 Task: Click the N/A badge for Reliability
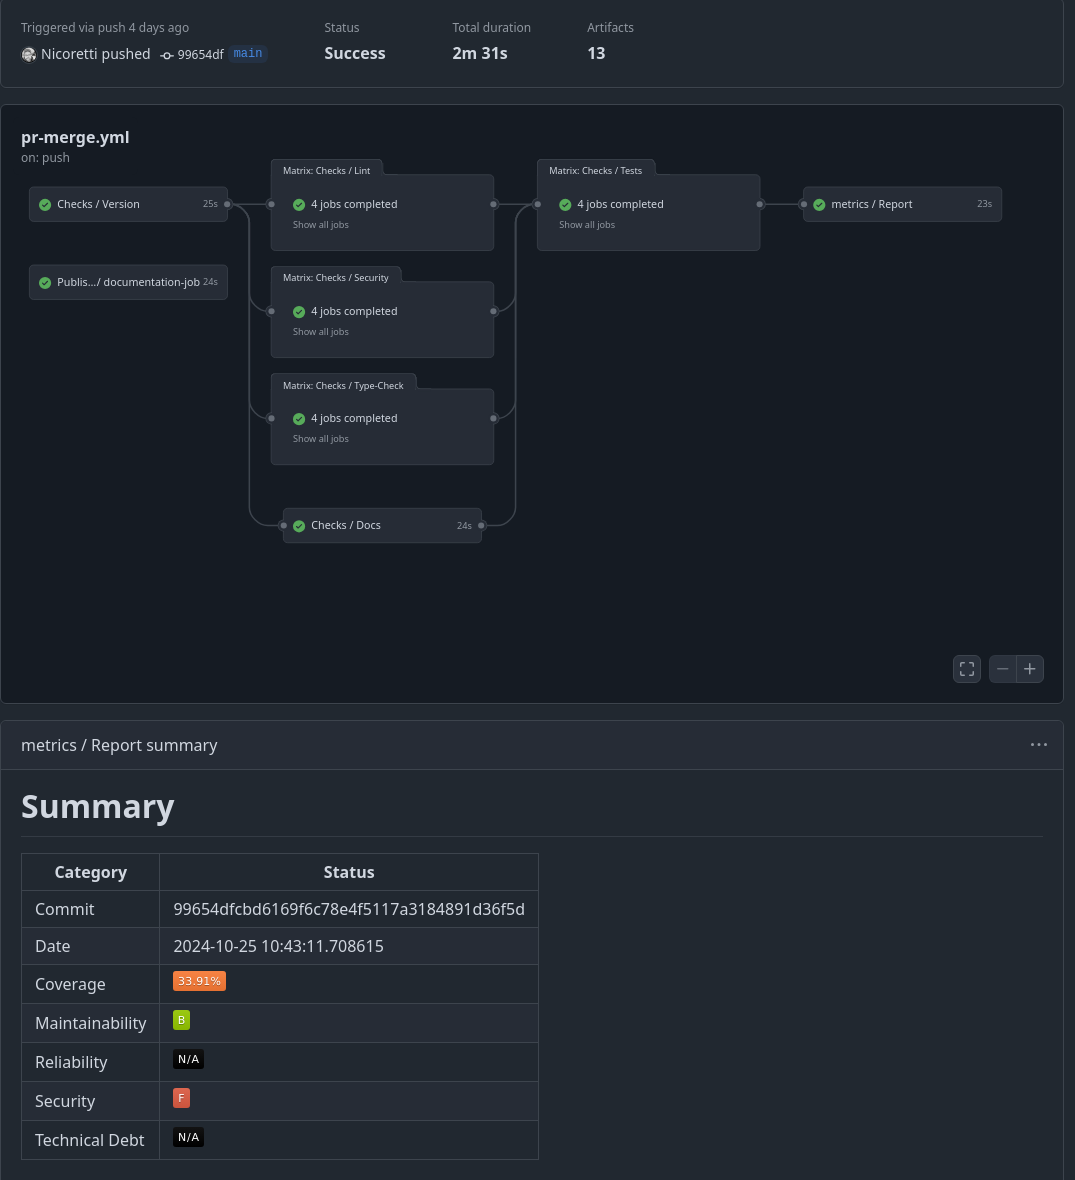(188, 1060)
